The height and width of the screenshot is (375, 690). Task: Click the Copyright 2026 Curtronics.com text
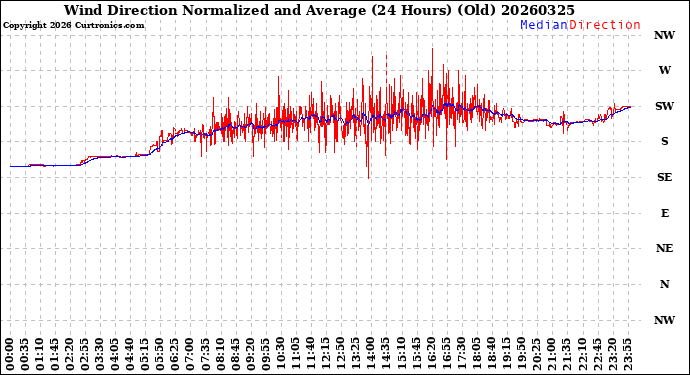point(73,26)
